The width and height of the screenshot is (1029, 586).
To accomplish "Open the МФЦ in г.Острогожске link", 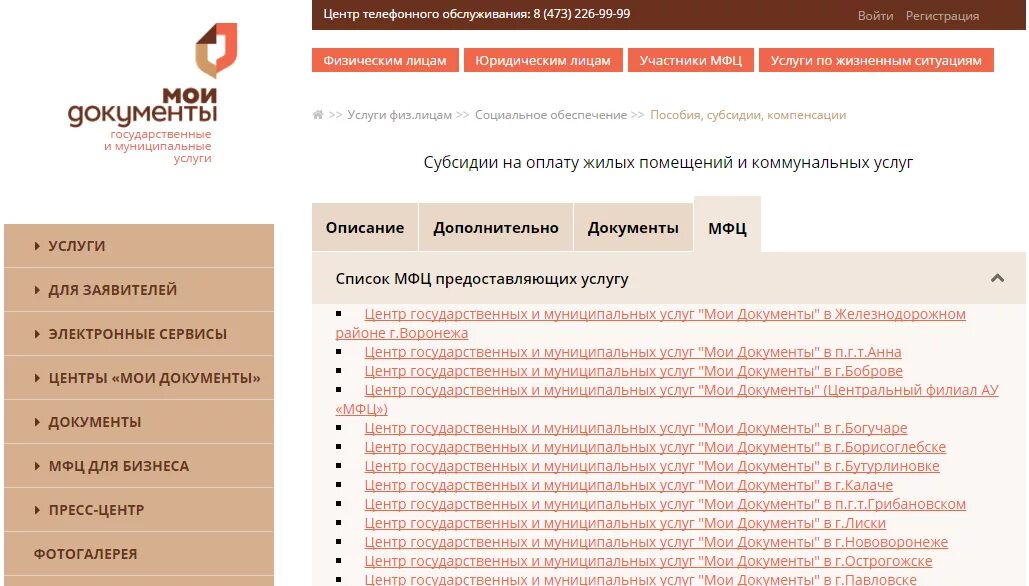I will [x=648, y=562].
